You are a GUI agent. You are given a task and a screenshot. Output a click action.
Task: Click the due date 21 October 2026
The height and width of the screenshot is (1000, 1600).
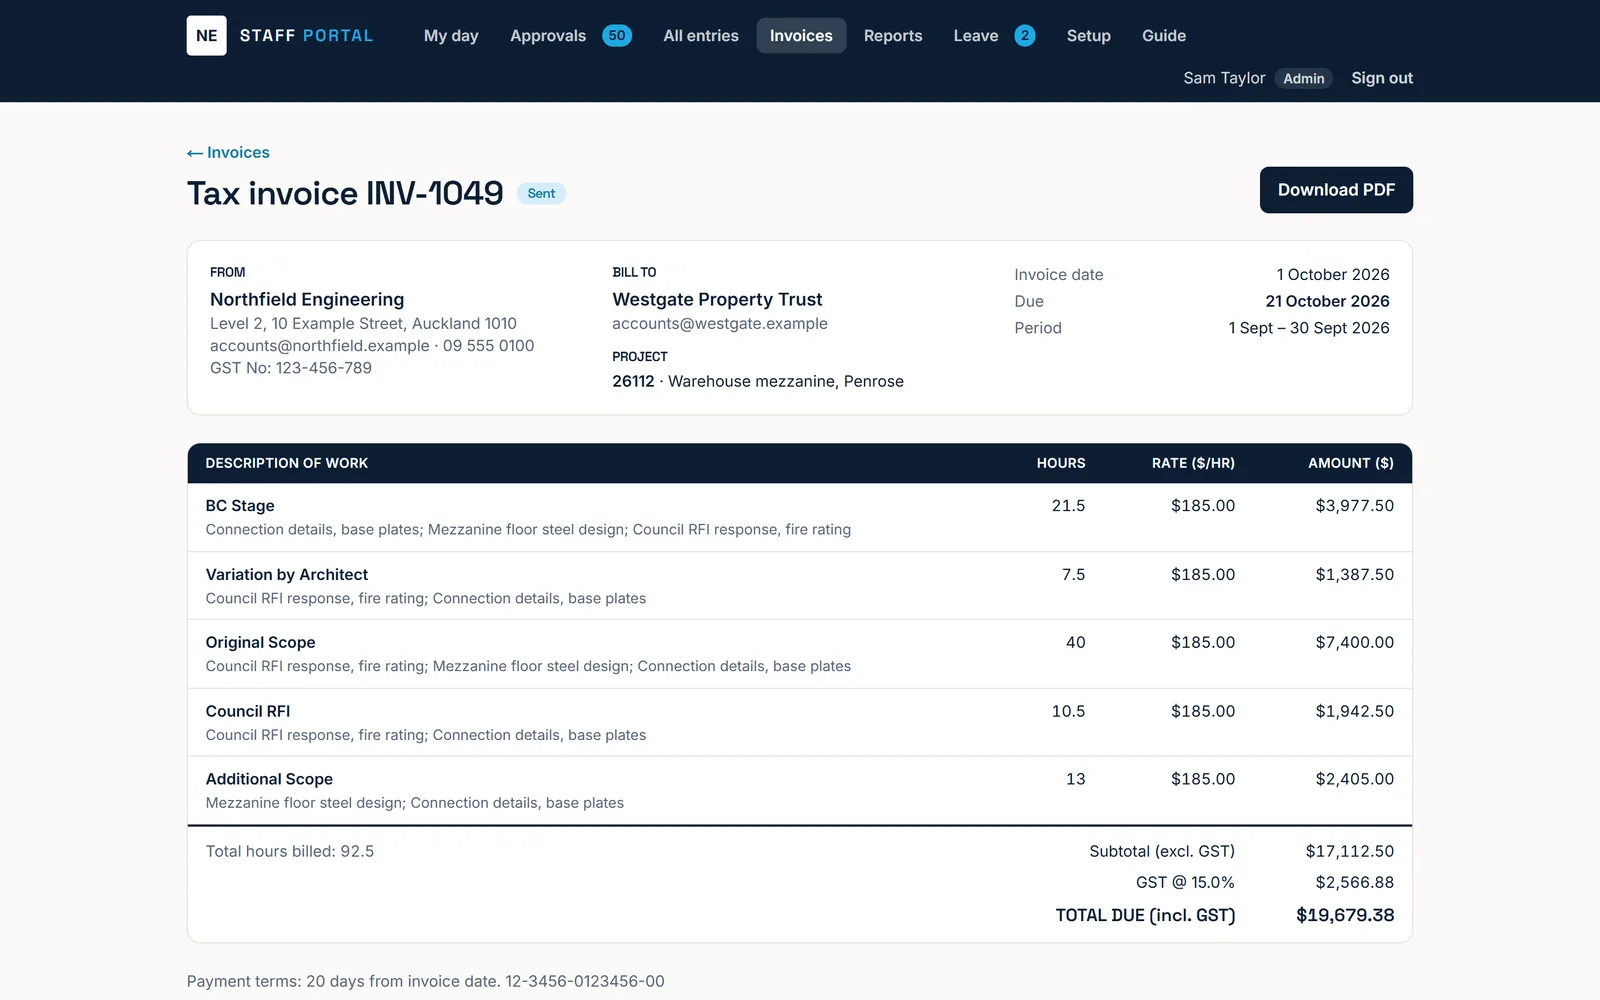coord(1327,301)
